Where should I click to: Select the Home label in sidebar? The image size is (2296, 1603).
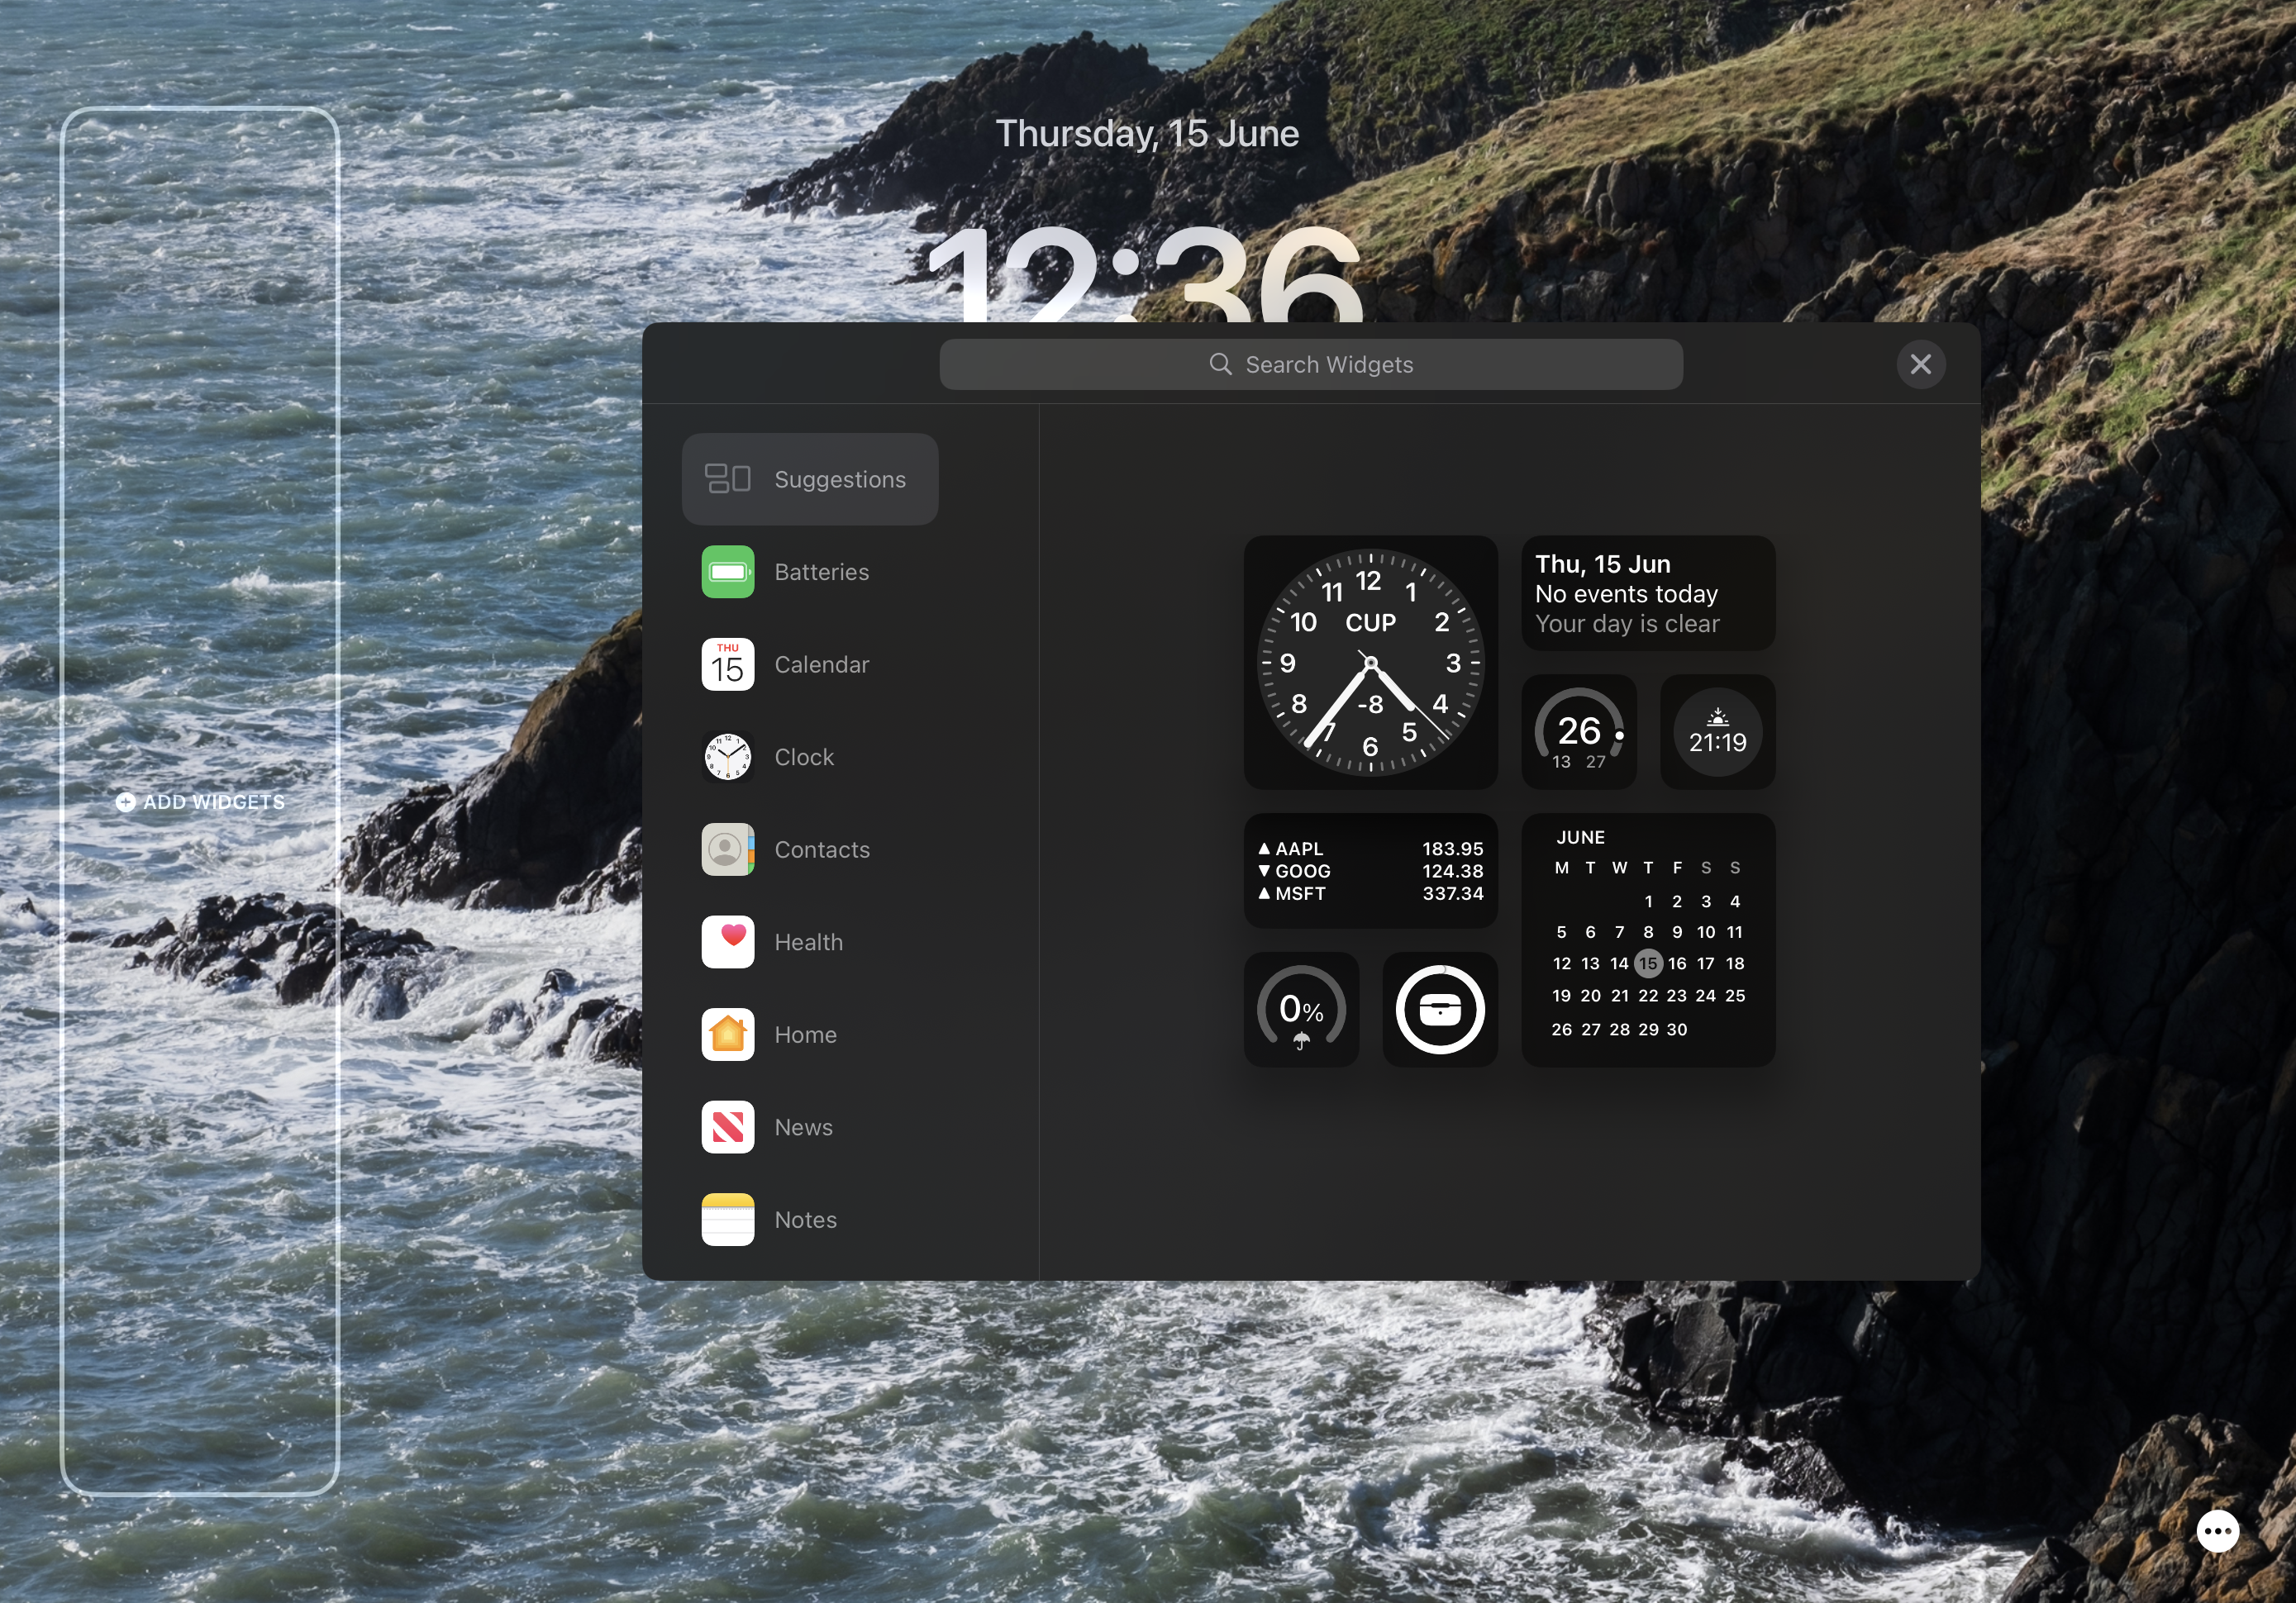click(805, 1035)
